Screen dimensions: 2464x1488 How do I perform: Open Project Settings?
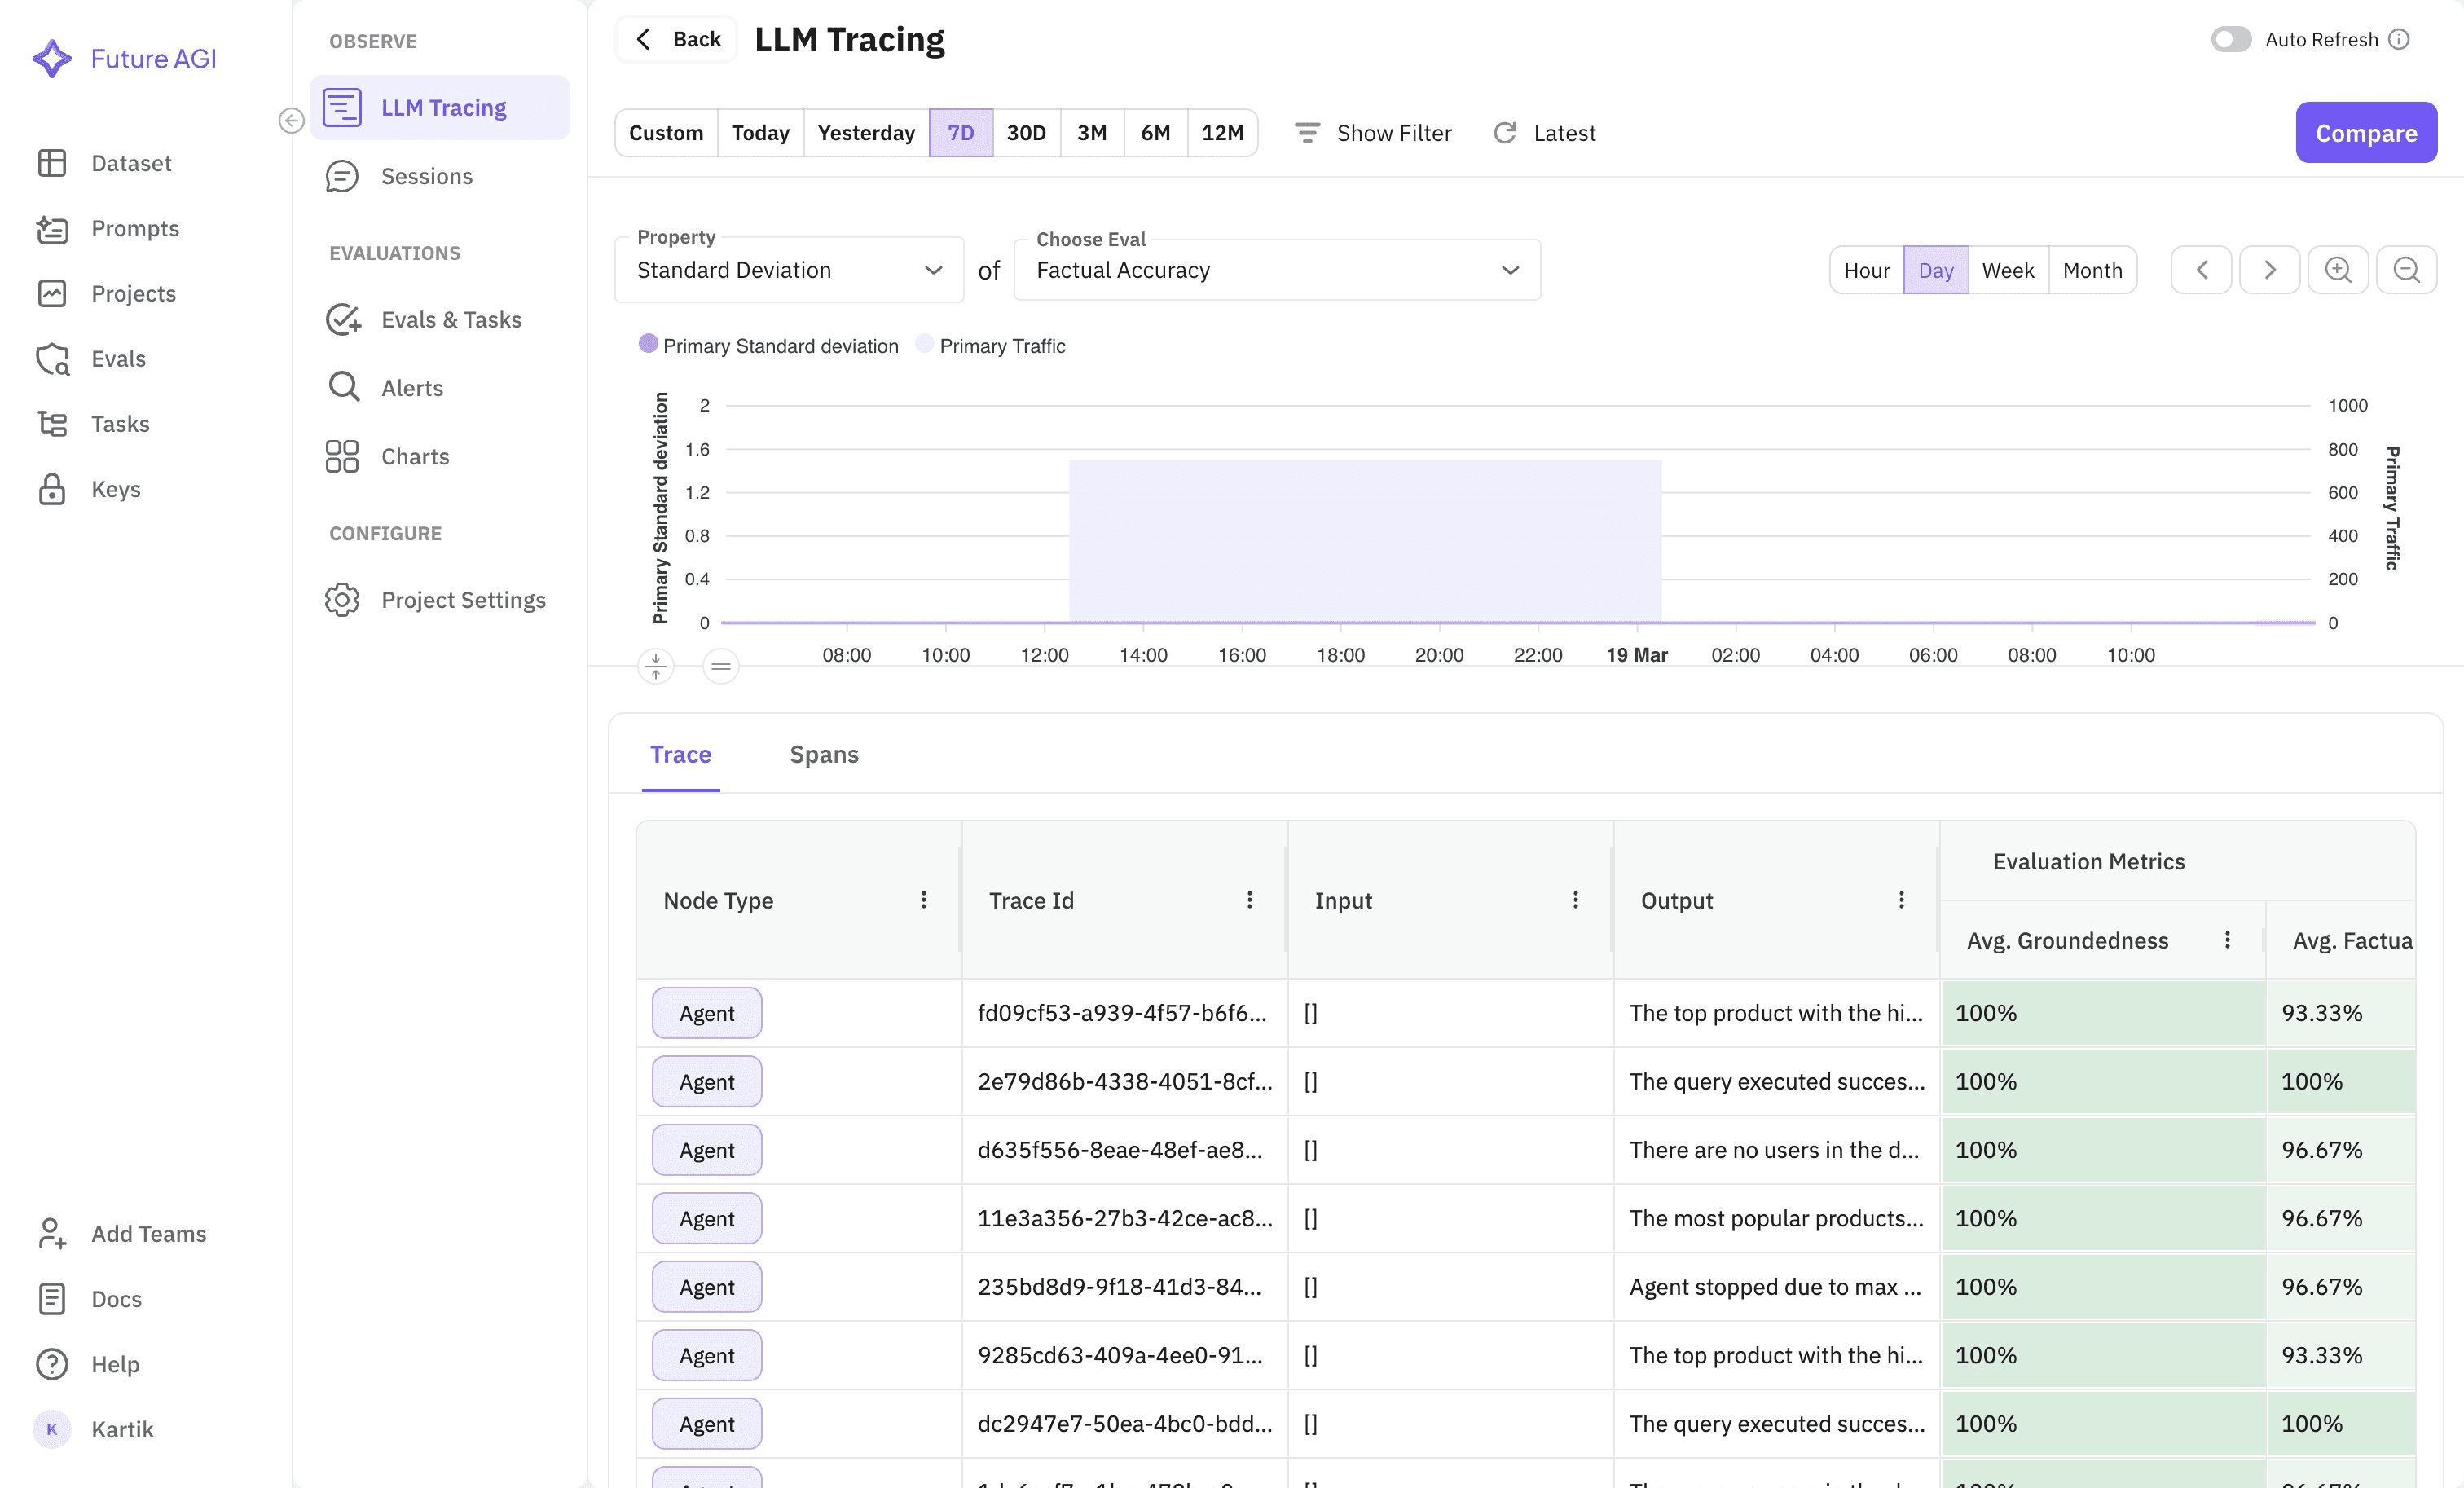342,600
